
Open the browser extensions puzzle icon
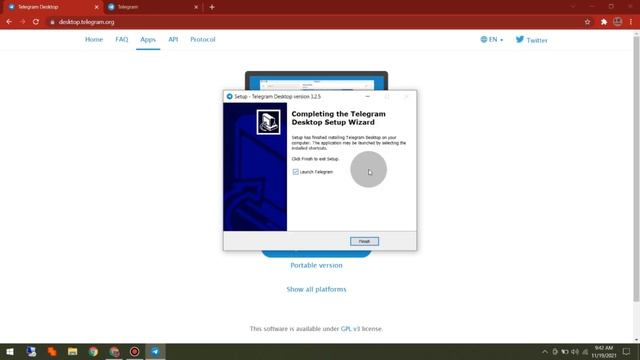tap(604, 22)
